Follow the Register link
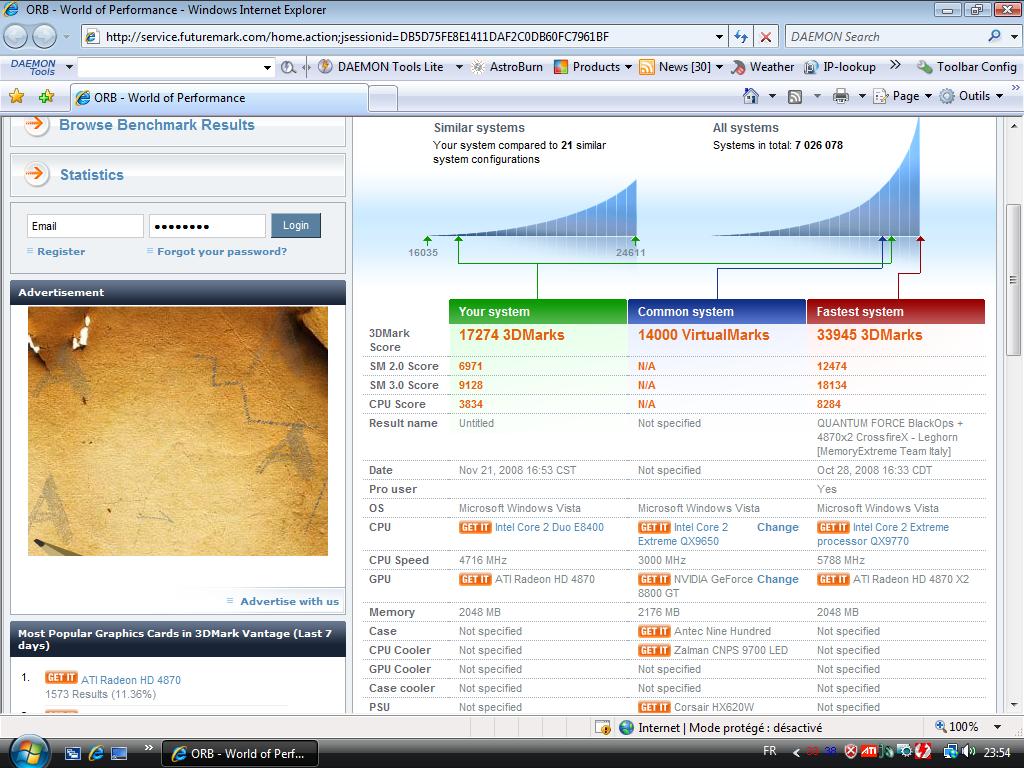Screen dimensions: 1024x768 click(x=61, y=251)
